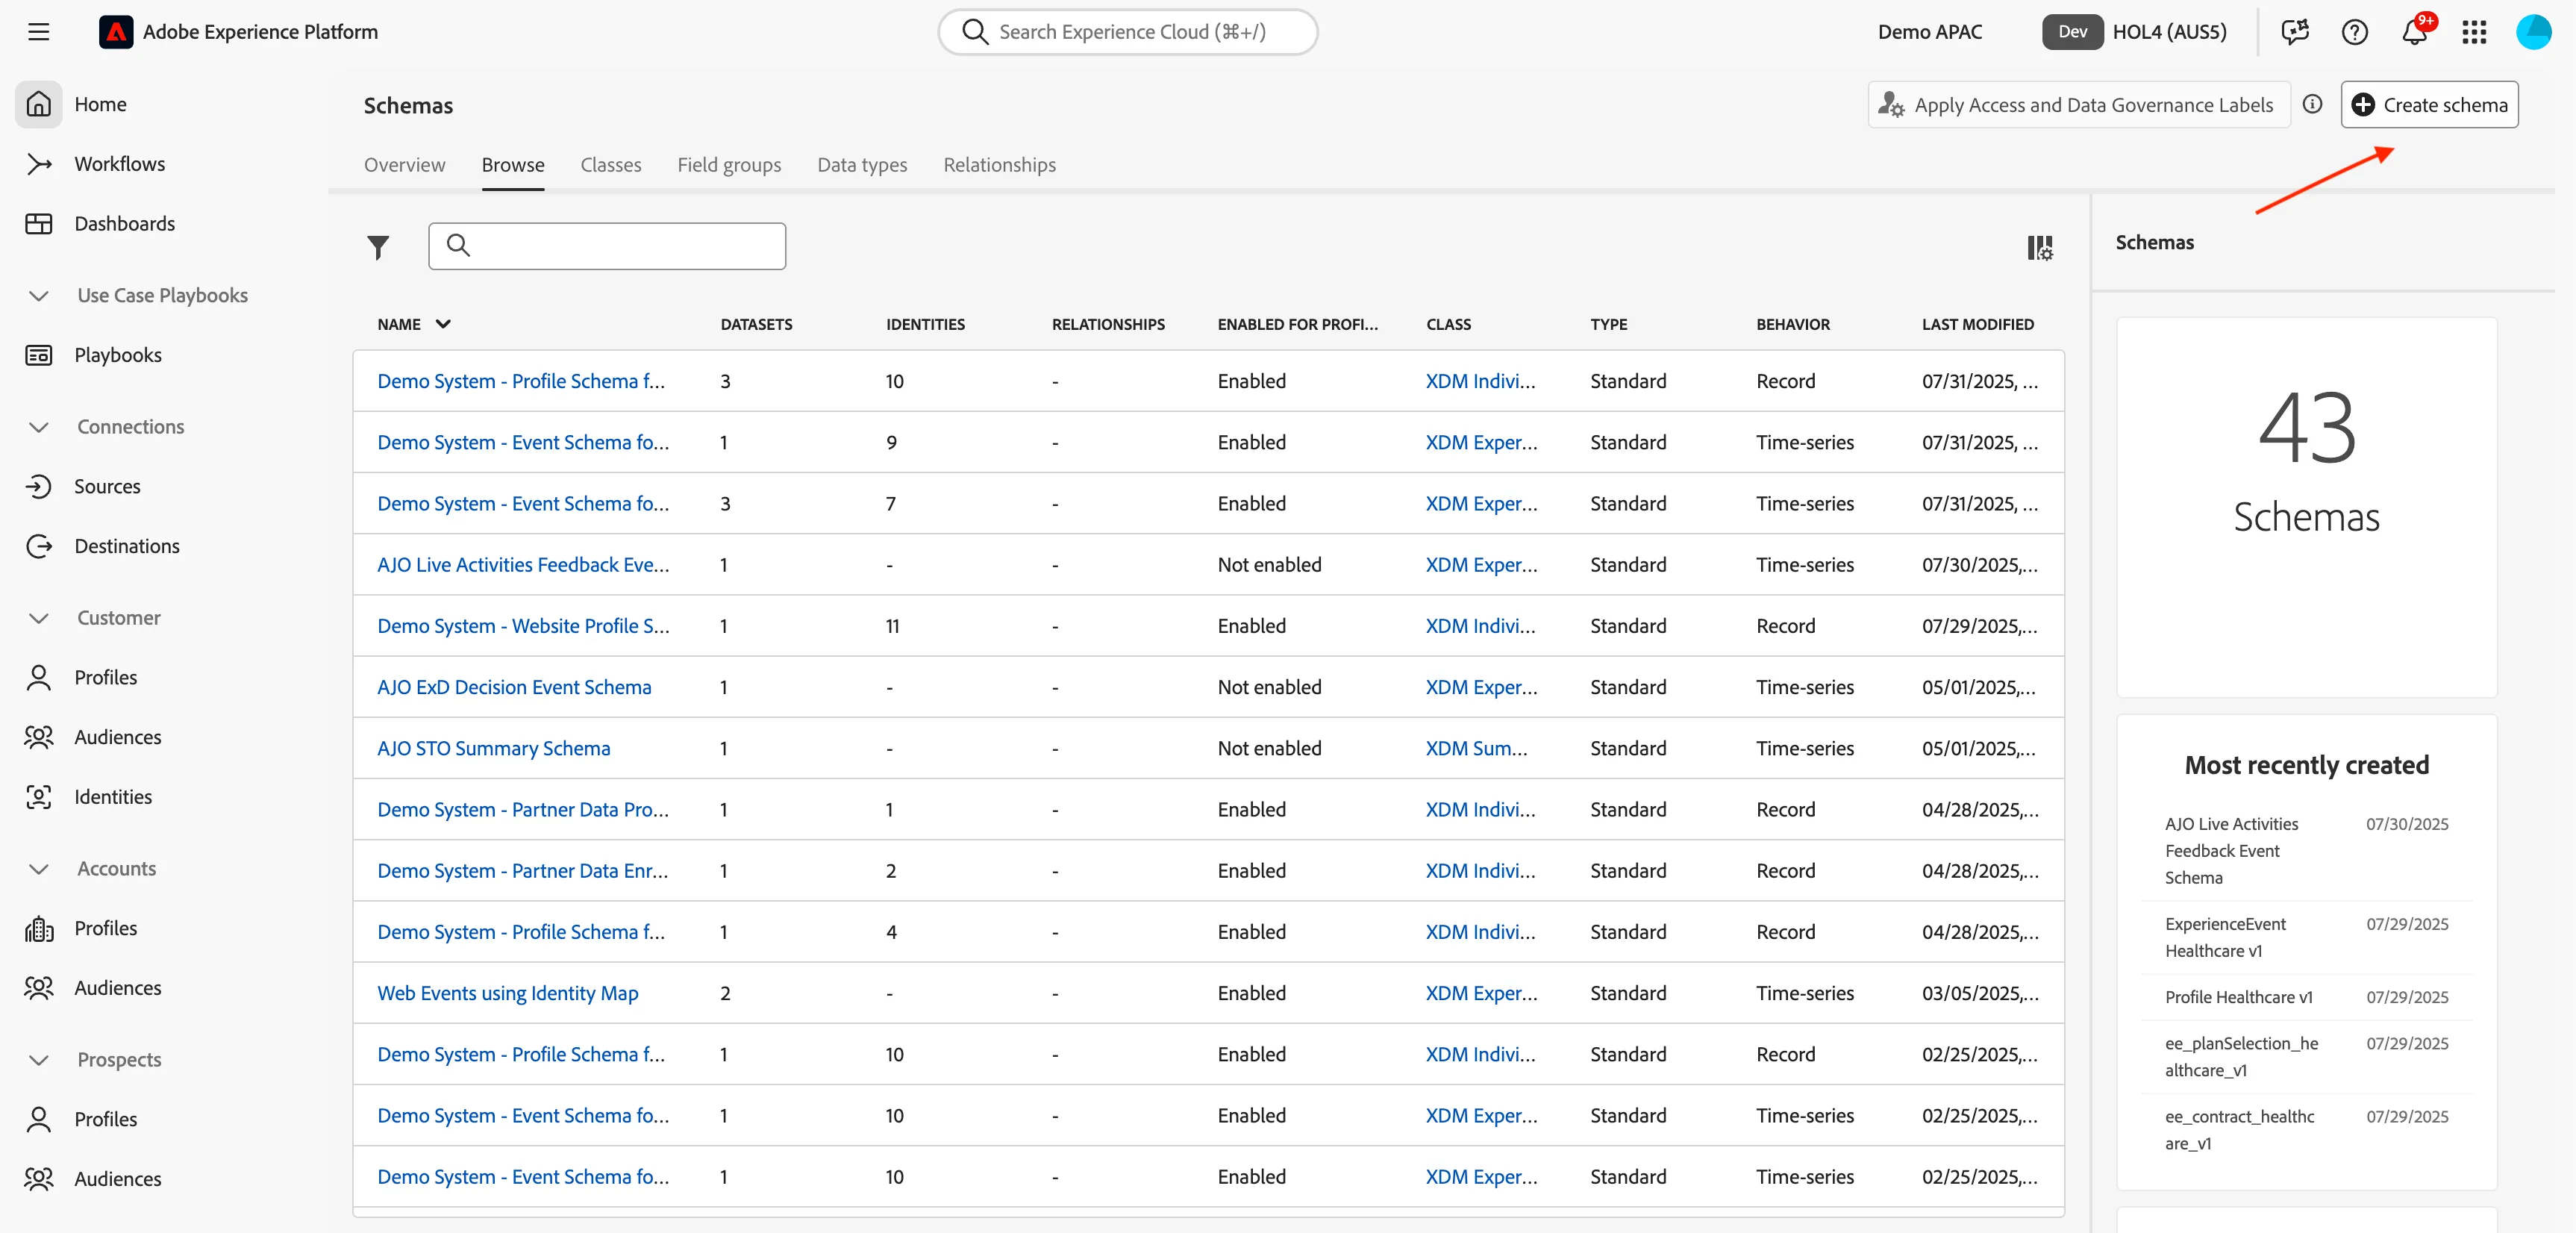Open the Help question mark icon
The image size is (2576, 1233).
pos(2355,32)
